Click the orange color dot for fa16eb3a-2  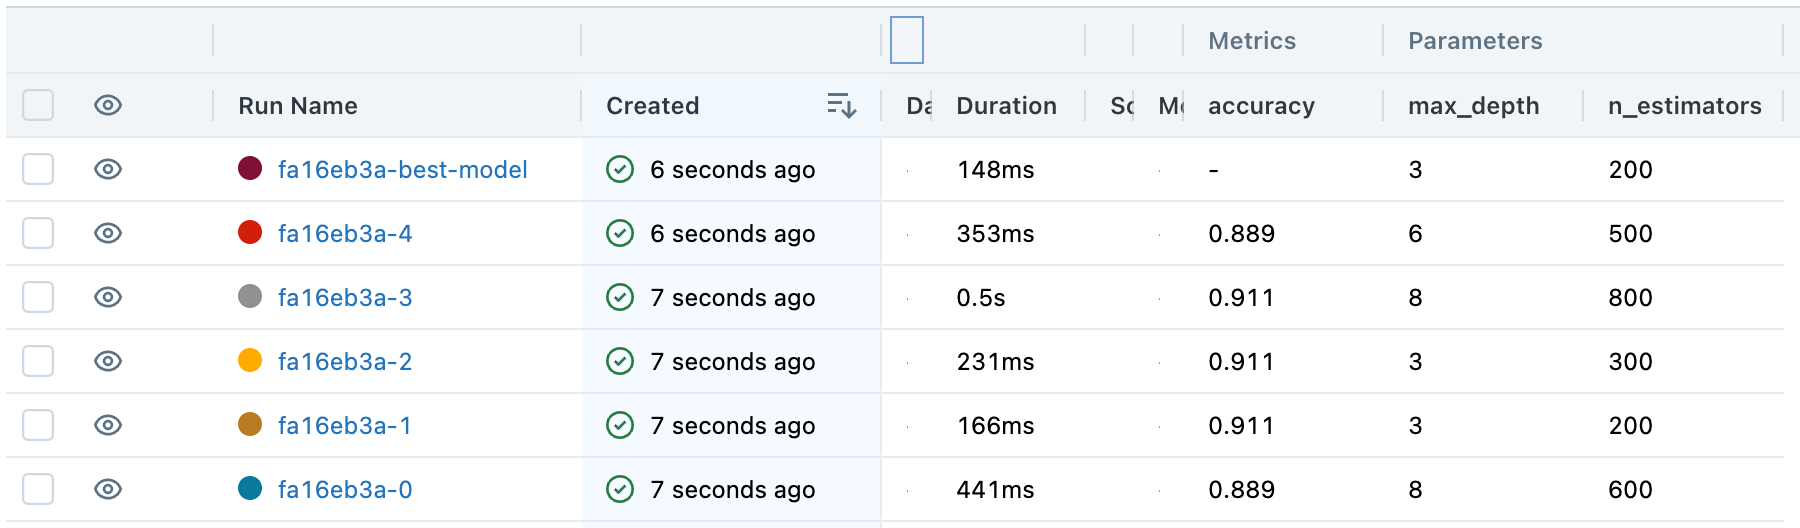(x=250, y=361)
